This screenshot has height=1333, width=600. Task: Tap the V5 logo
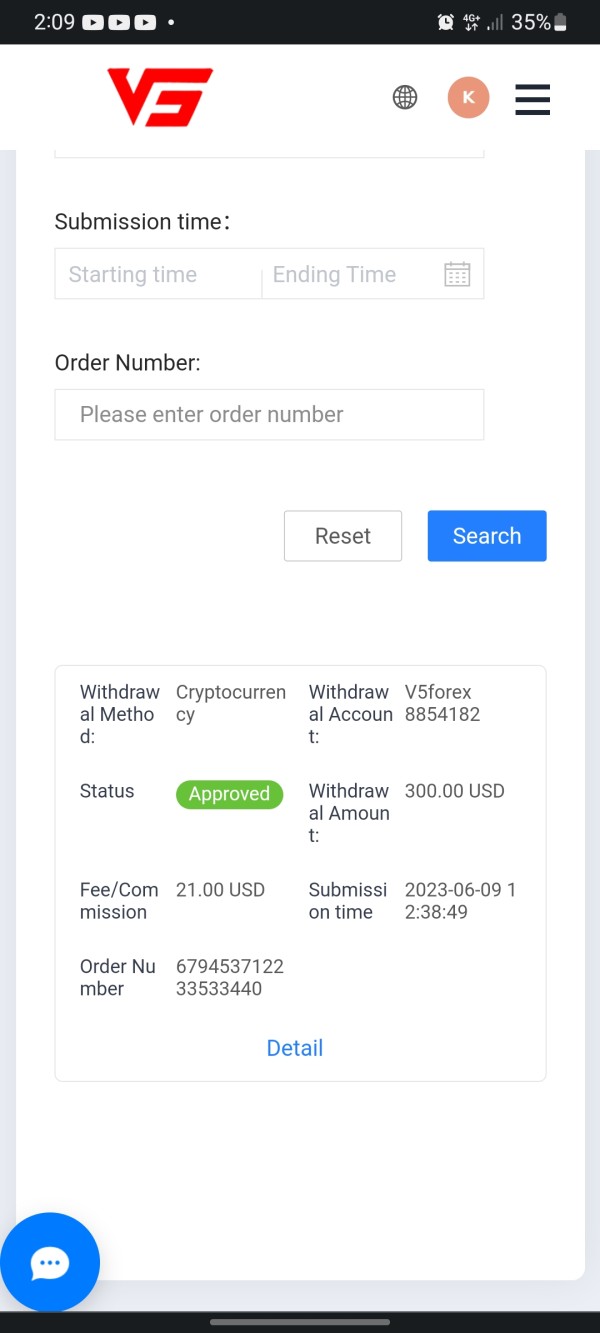tap(160, 97)
